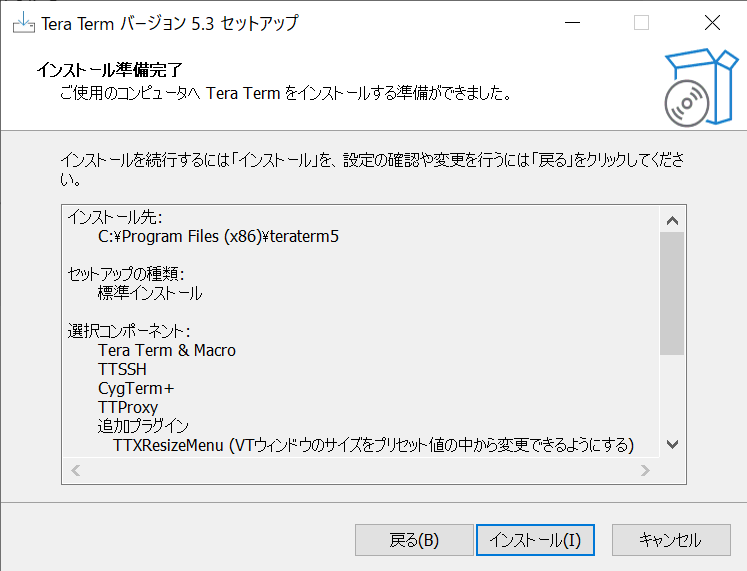Click the TTSSH component line
Viewport: 747px width, 571px height.
tap(122, 370)
